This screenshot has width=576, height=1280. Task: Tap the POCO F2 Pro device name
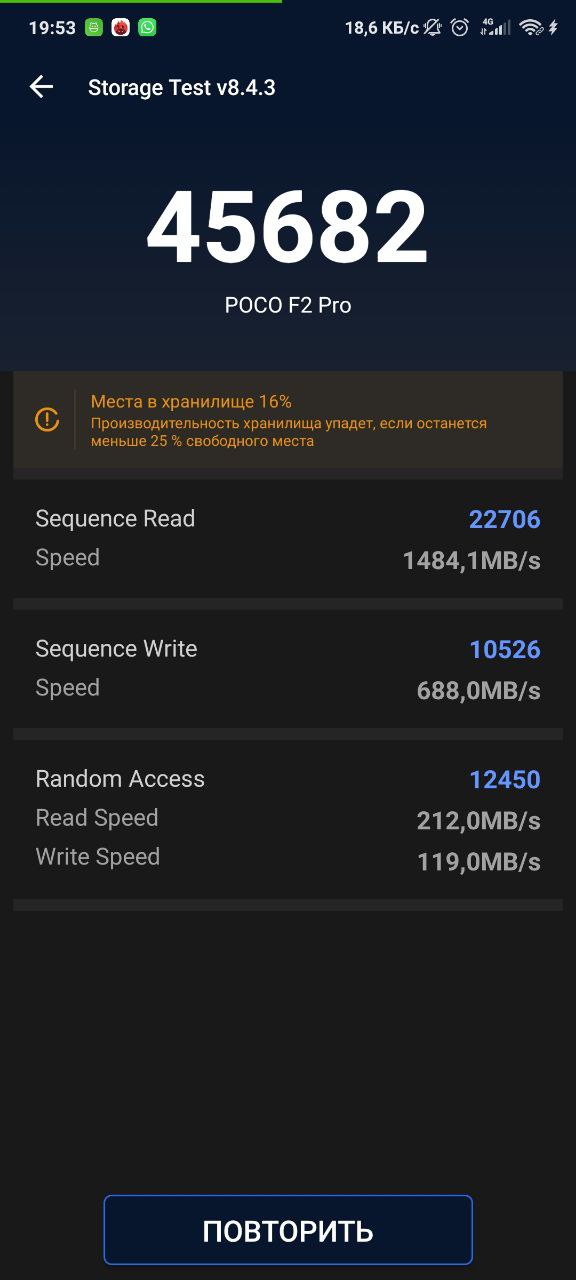288,306
